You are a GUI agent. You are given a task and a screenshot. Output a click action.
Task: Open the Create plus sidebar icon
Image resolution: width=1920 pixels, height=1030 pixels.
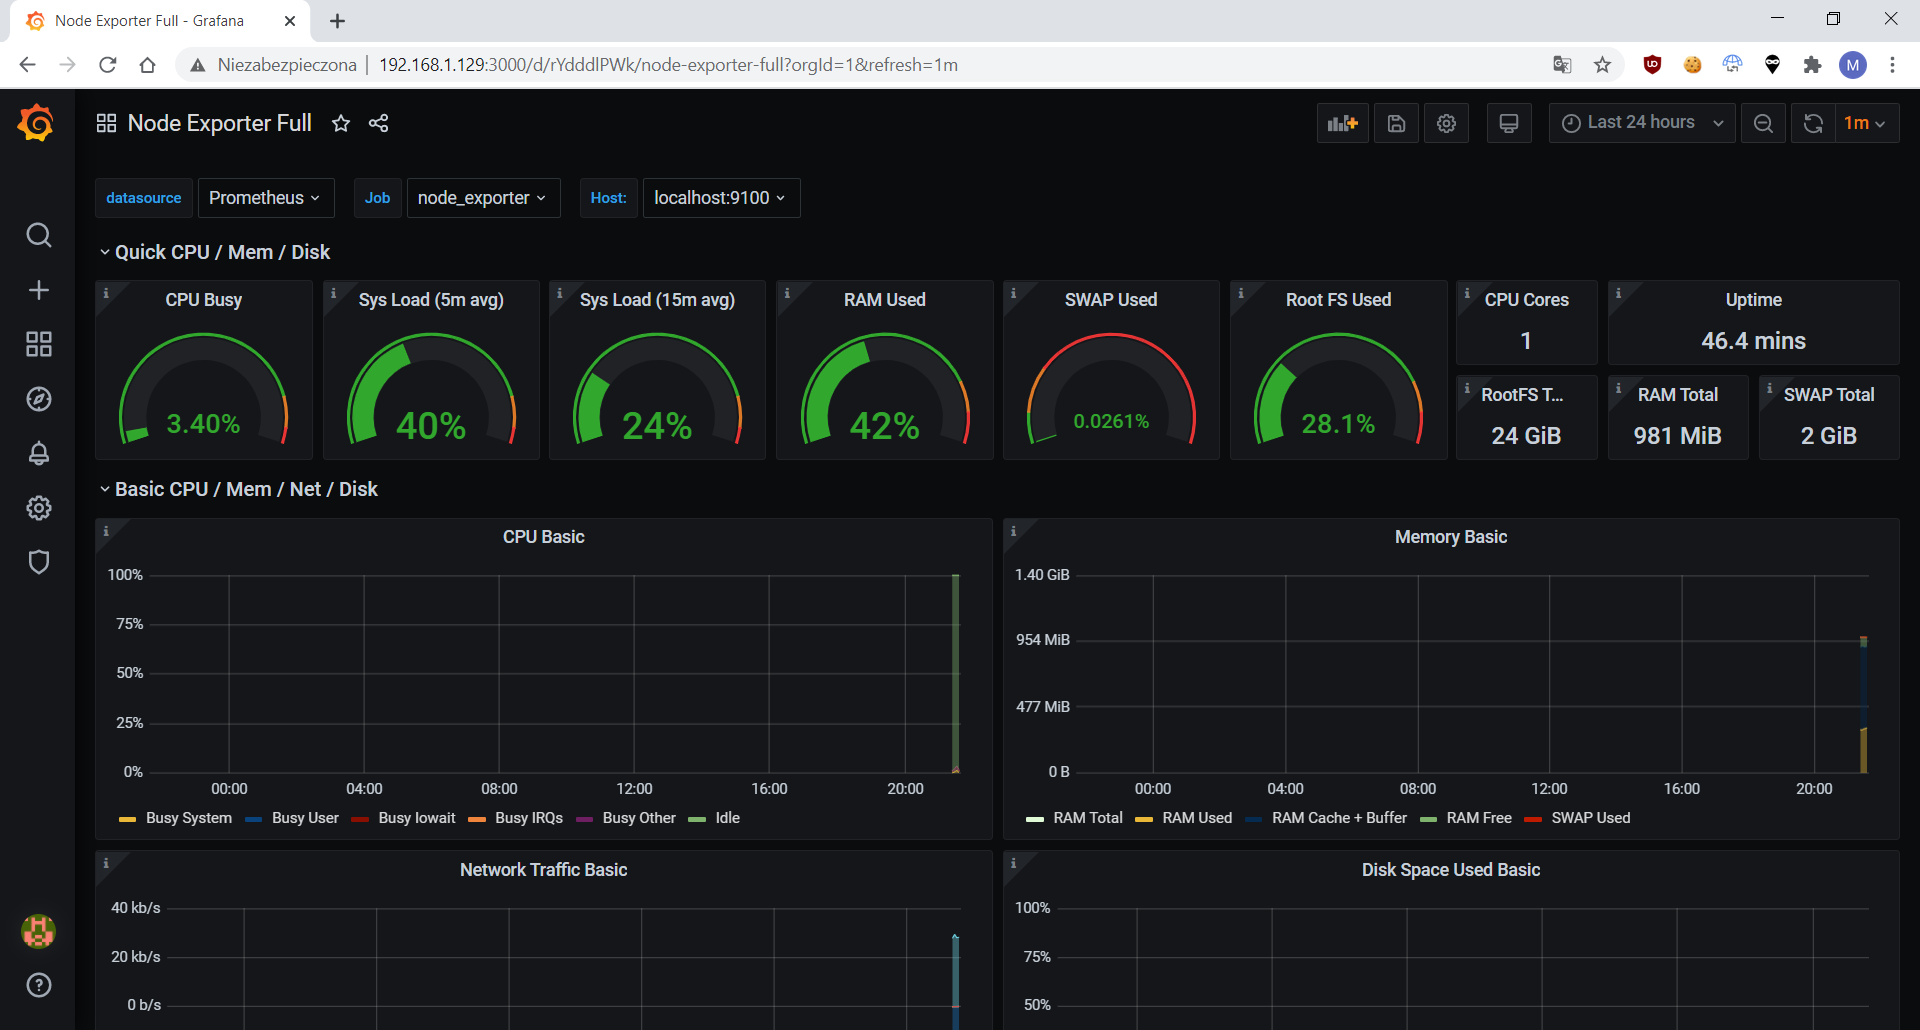pos(38,290)
